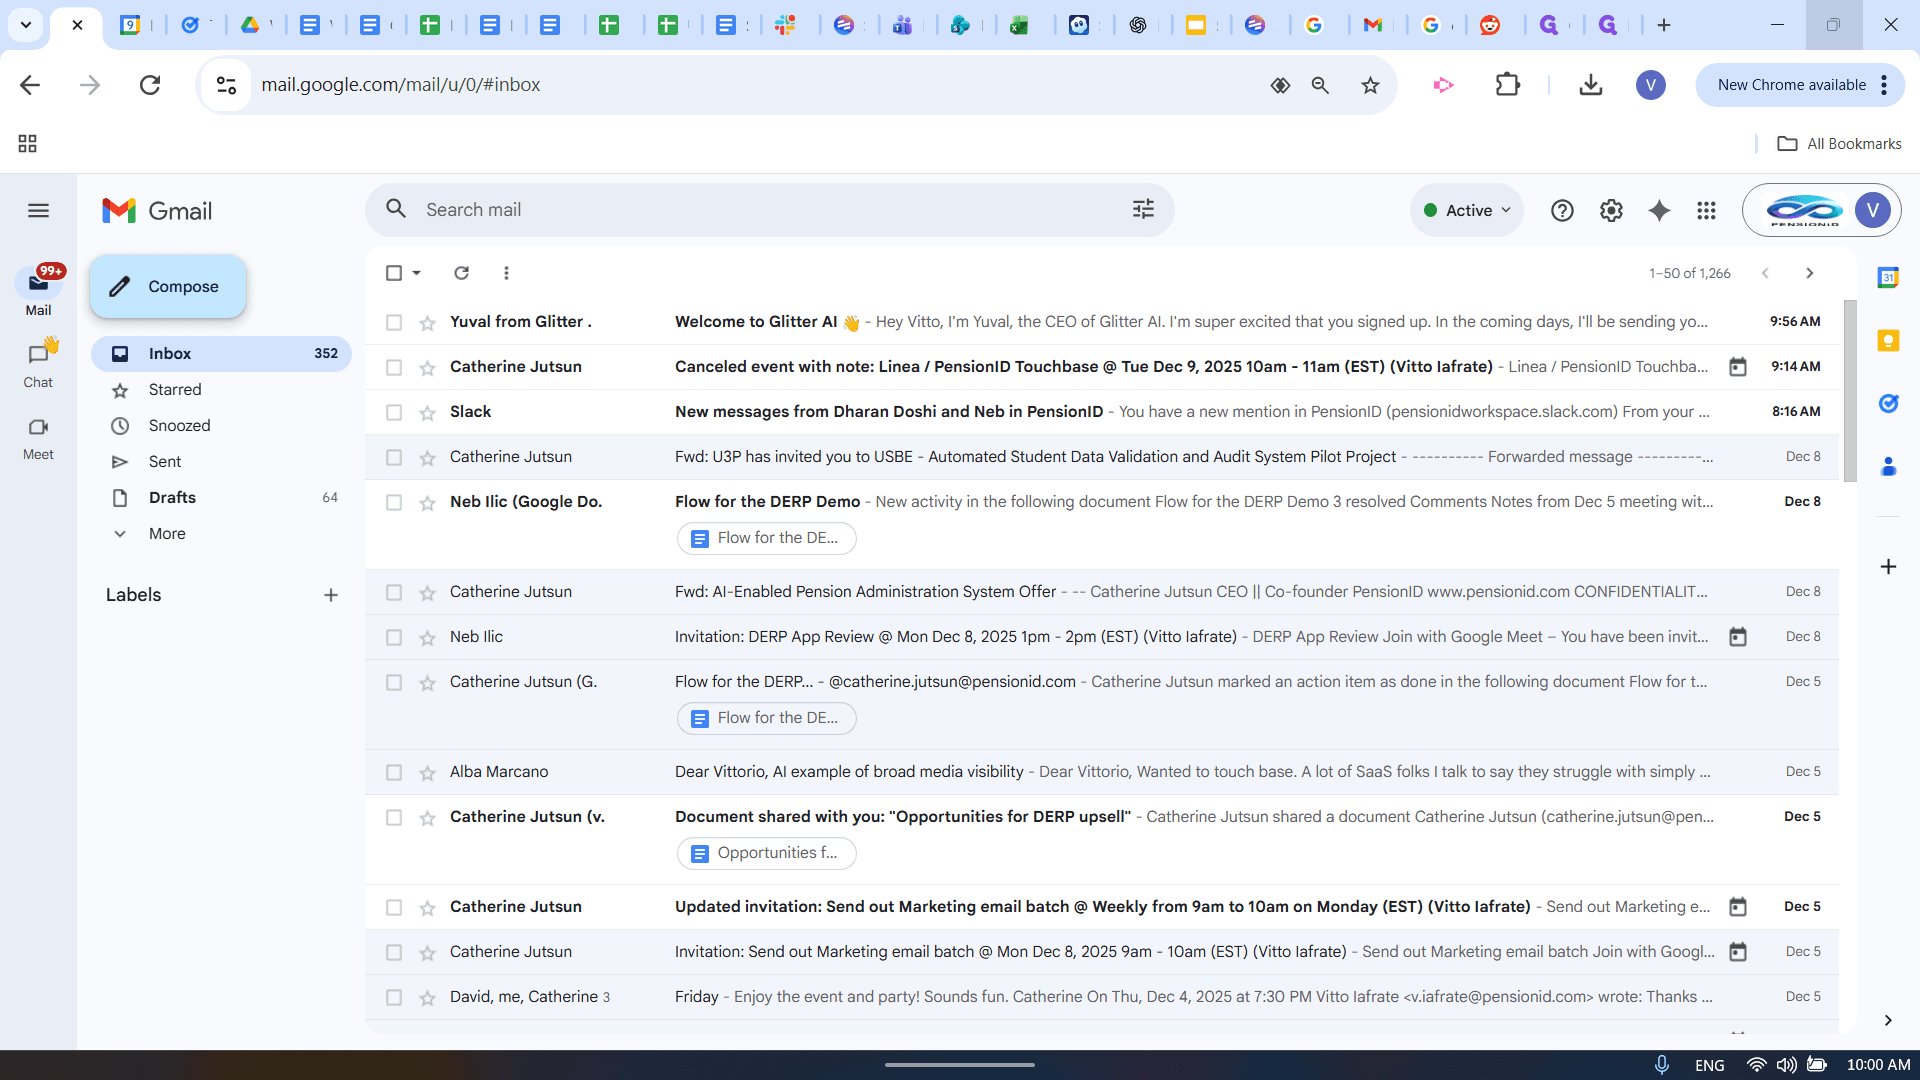Open Opportunities f... document attachment chip
1920x1080 pixels.
point(767,853)
